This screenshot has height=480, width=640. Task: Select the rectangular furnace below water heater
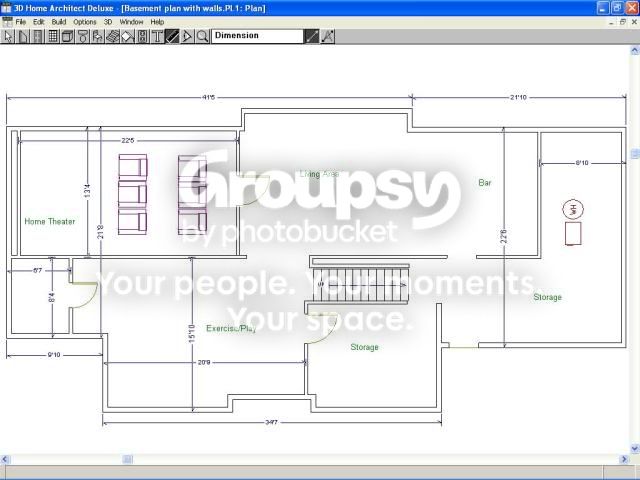click(573, 233)
